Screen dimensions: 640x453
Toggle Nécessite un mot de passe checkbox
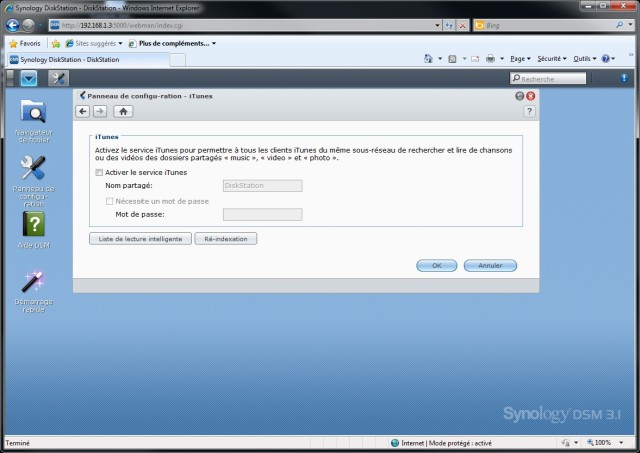point(109,201)
